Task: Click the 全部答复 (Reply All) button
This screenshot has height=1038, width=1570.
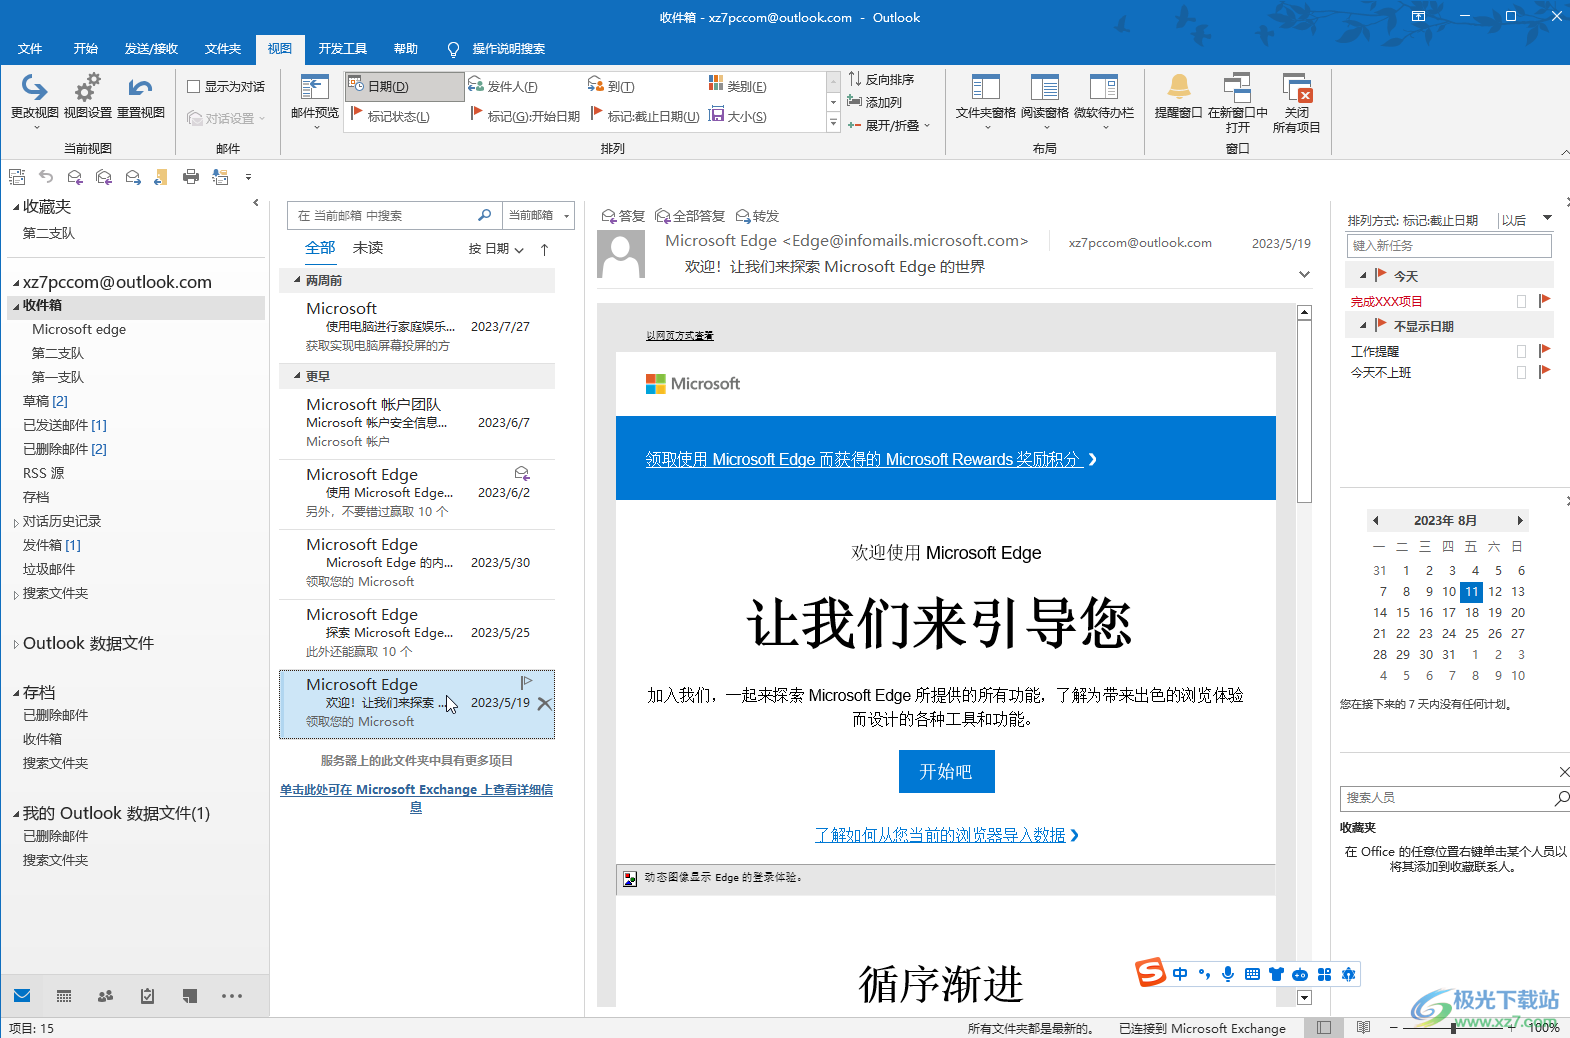Action: point(690,216)
